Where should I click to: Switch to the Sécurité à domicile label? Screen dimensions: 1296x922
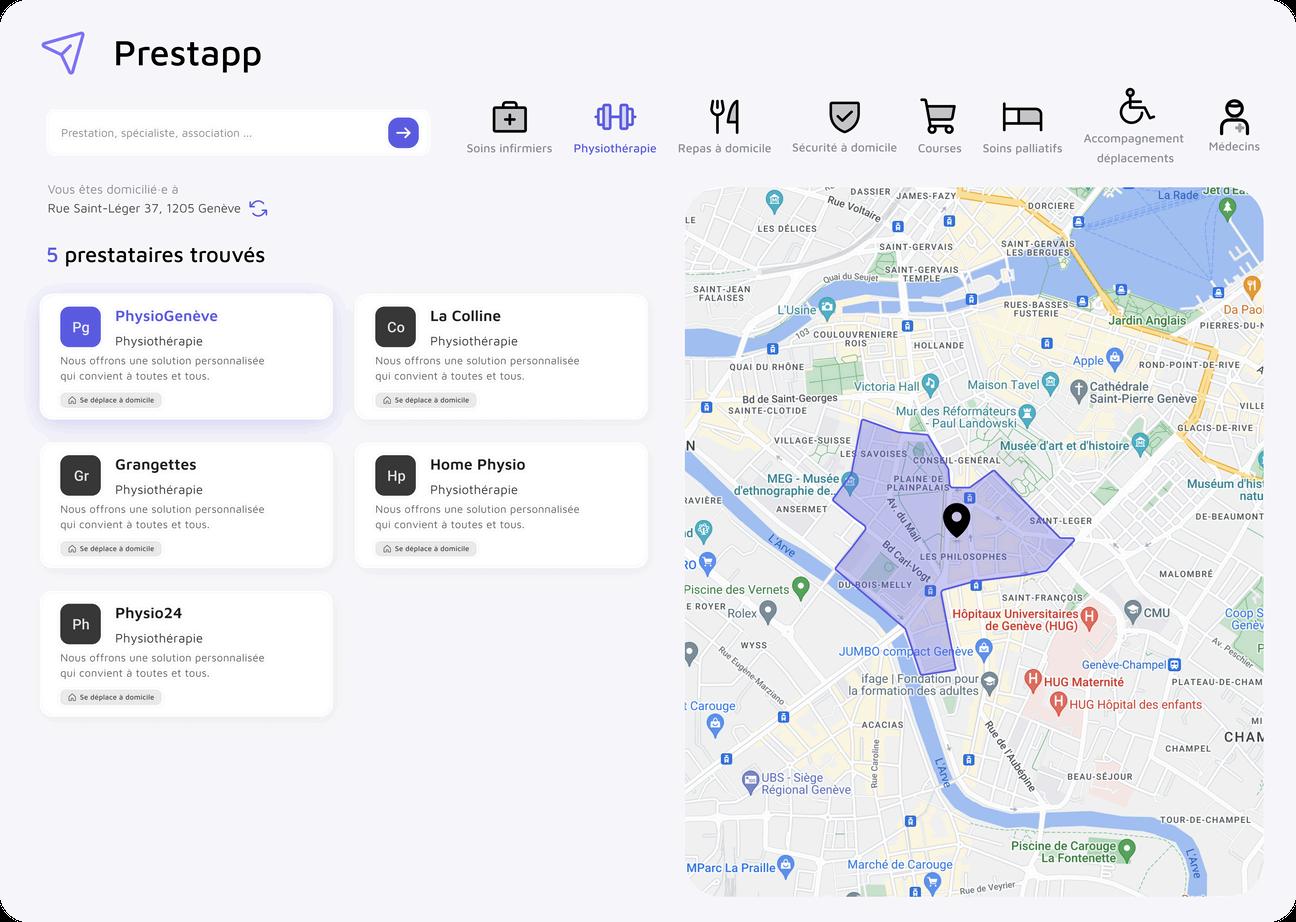[x=844, y=147]
